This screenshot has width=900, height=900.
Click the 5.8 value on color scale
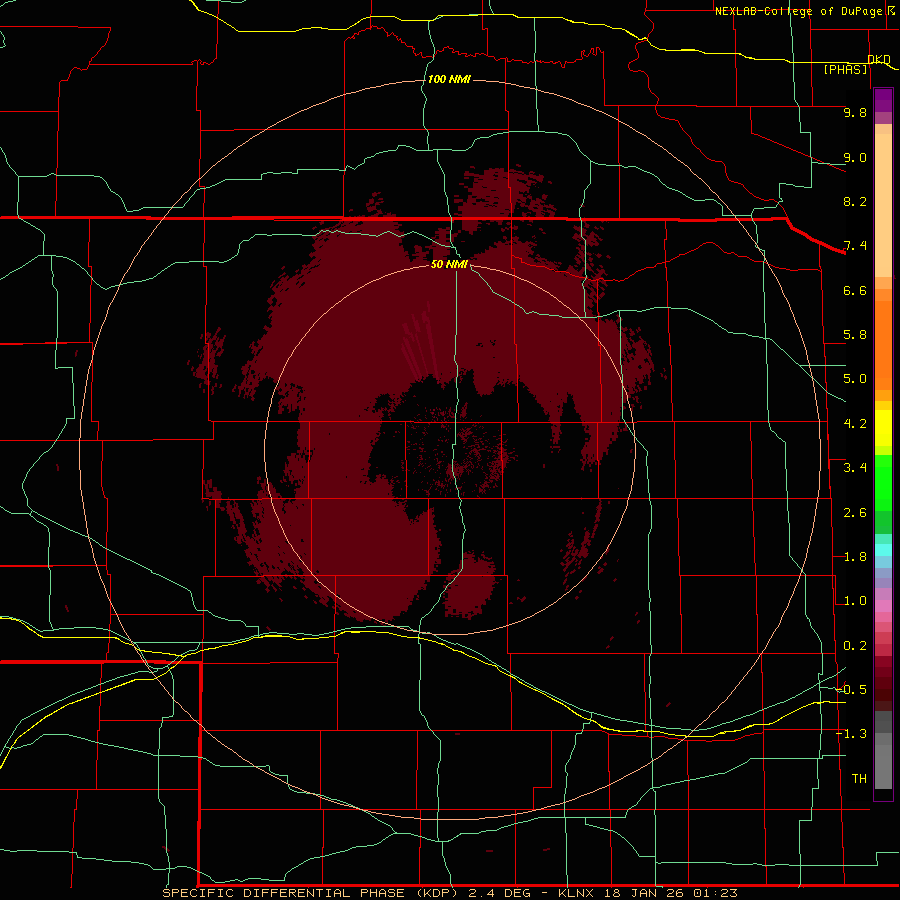(x=855, y=335)
